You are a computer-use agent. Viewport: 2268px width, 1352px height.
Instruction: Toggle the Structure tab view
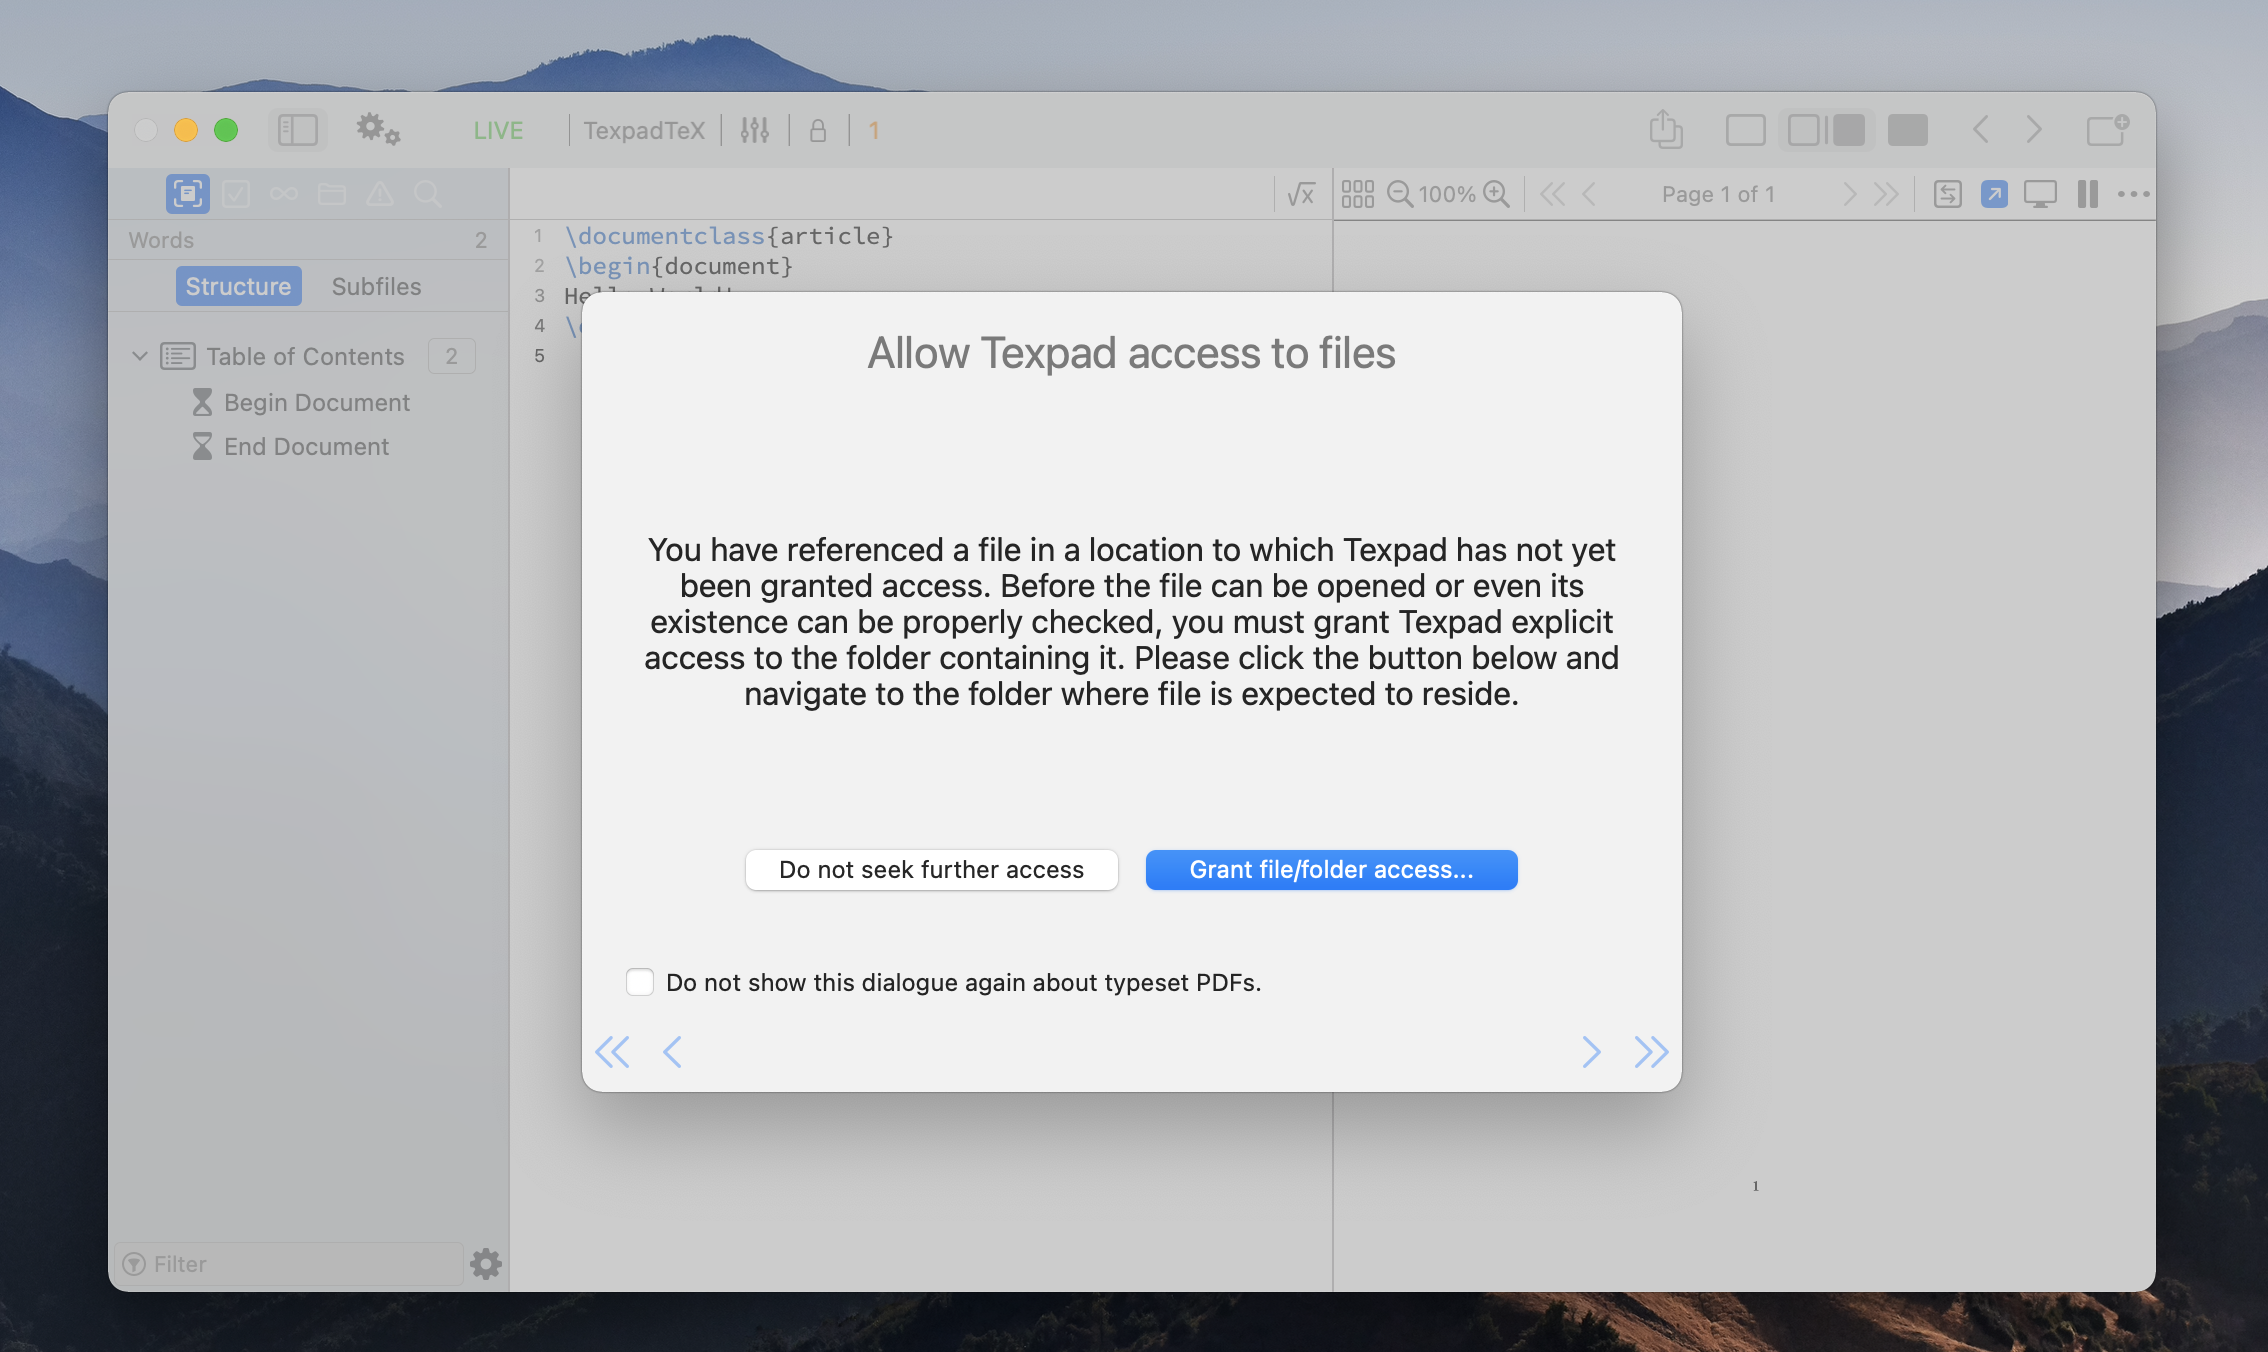(237, 285)
